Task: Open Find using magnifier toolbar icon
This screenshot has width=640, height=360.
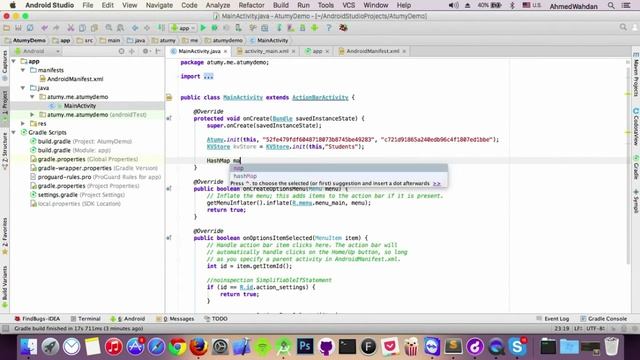Action: pos(109,28)
